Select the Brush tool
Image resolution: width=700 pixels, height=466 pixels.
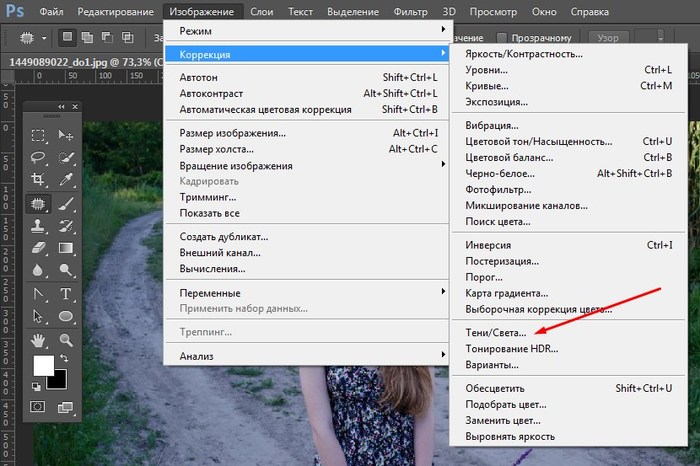coord(66,203)
